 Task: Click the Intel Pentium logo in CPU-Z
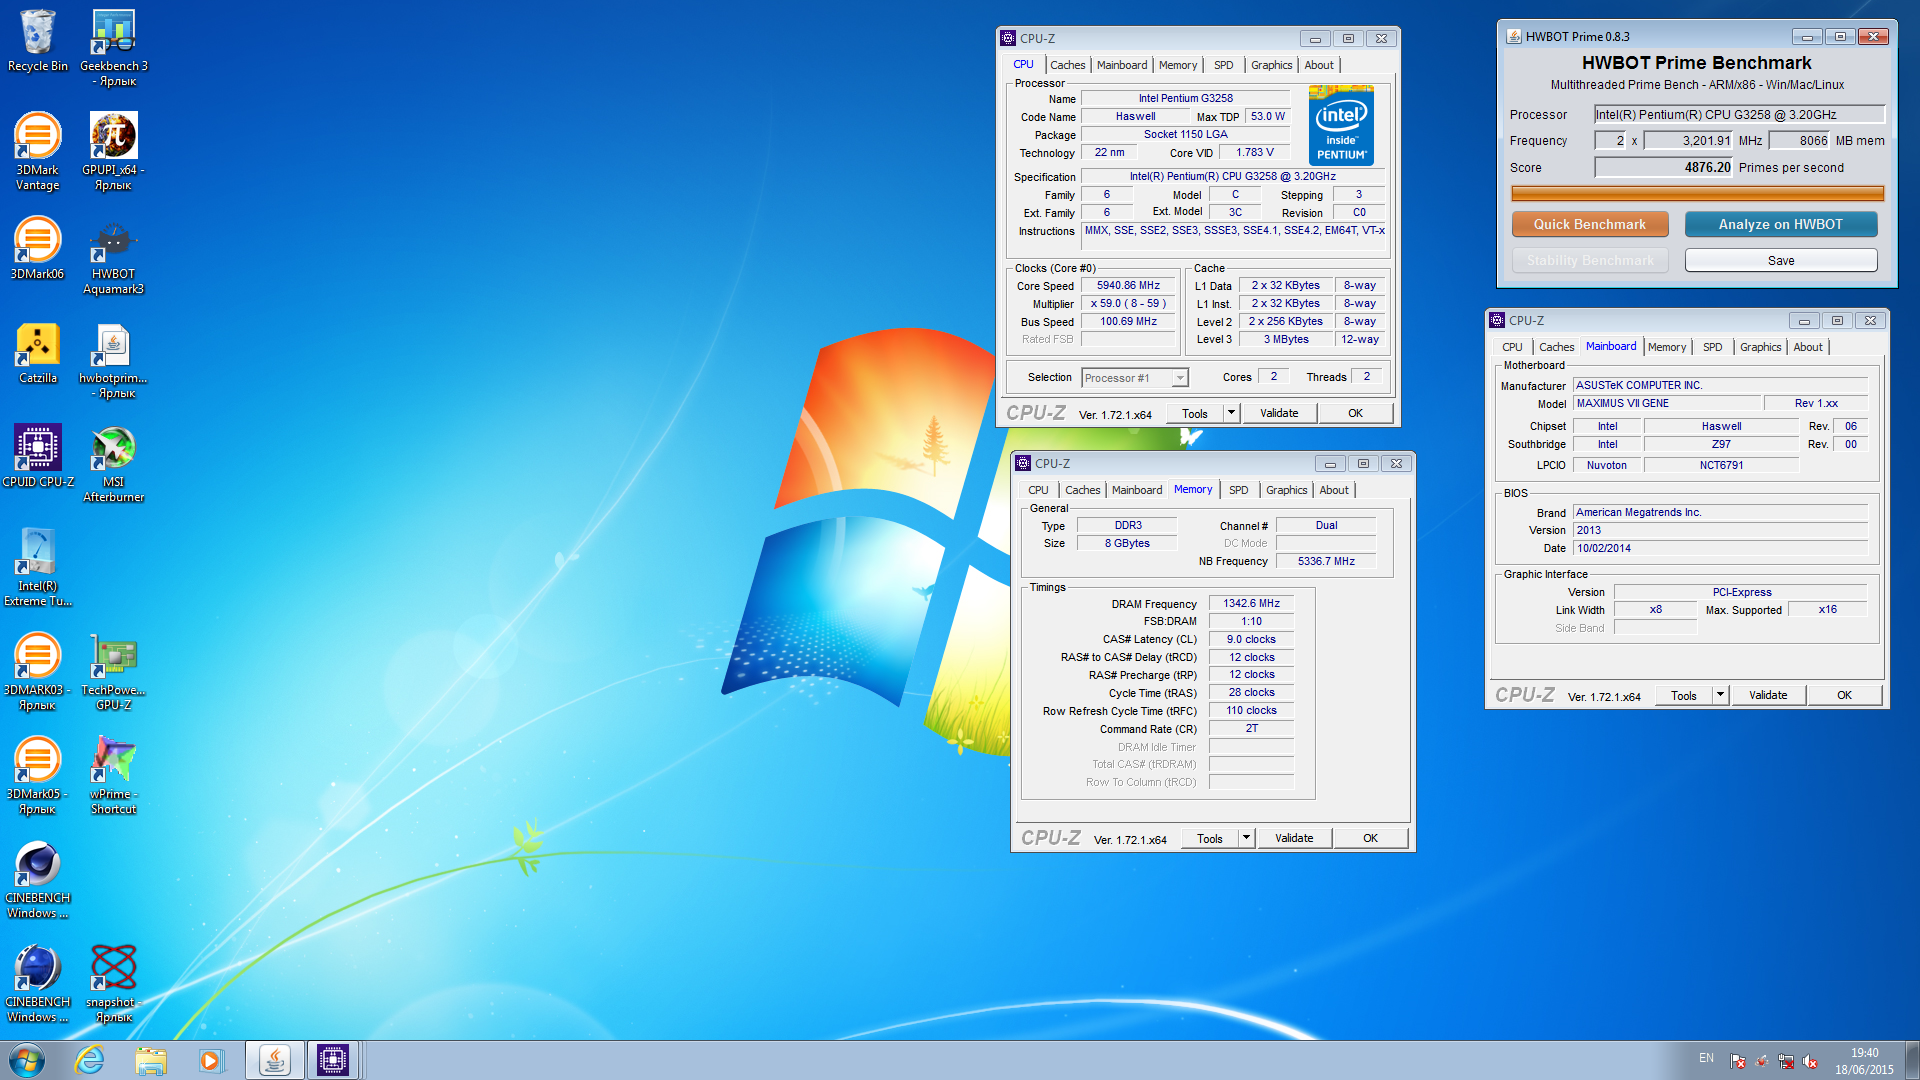(1341, 125)
